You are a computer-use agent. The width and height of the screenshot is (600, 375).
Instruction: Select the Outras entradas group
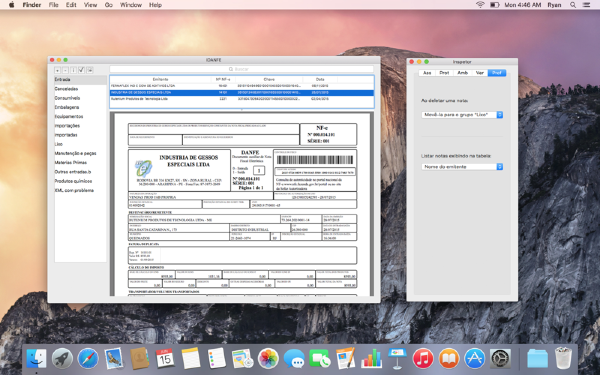point(80,172)
